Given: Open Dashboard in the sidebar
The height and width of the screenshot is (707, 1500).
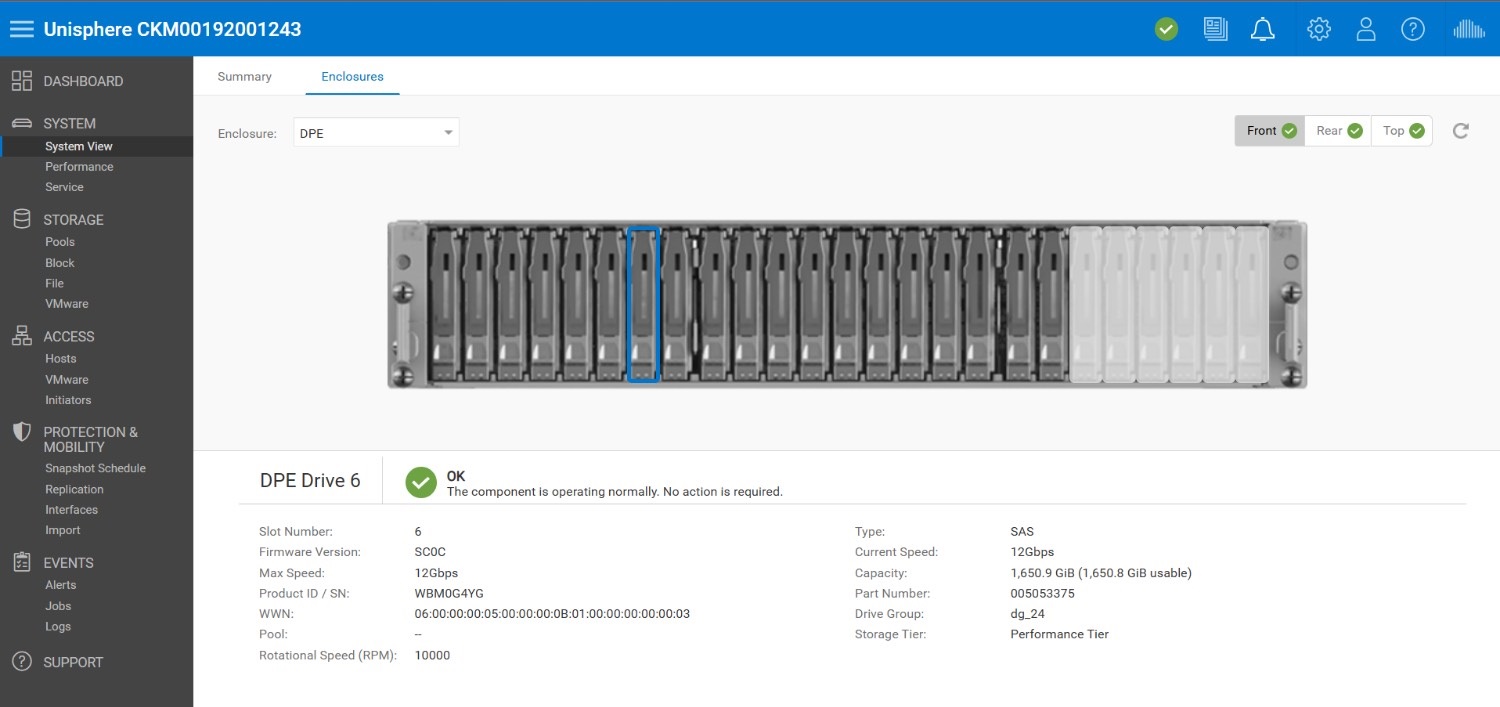Looking at the screenshot, I should [x=83, y=81].
